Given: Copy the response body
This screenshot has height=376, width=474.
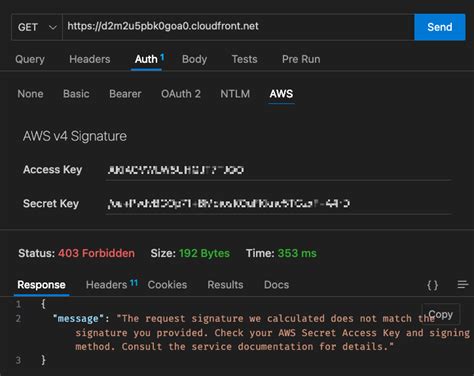Looking at the screenshot, I should click(x=441, y=314).
